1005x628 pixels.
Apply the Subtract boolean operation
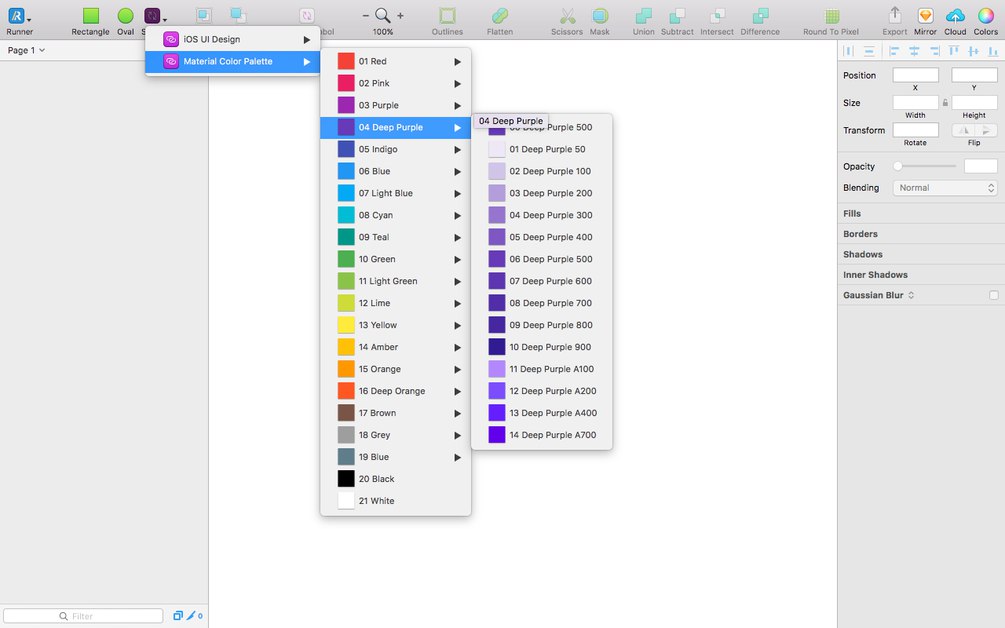pos(677,16)
